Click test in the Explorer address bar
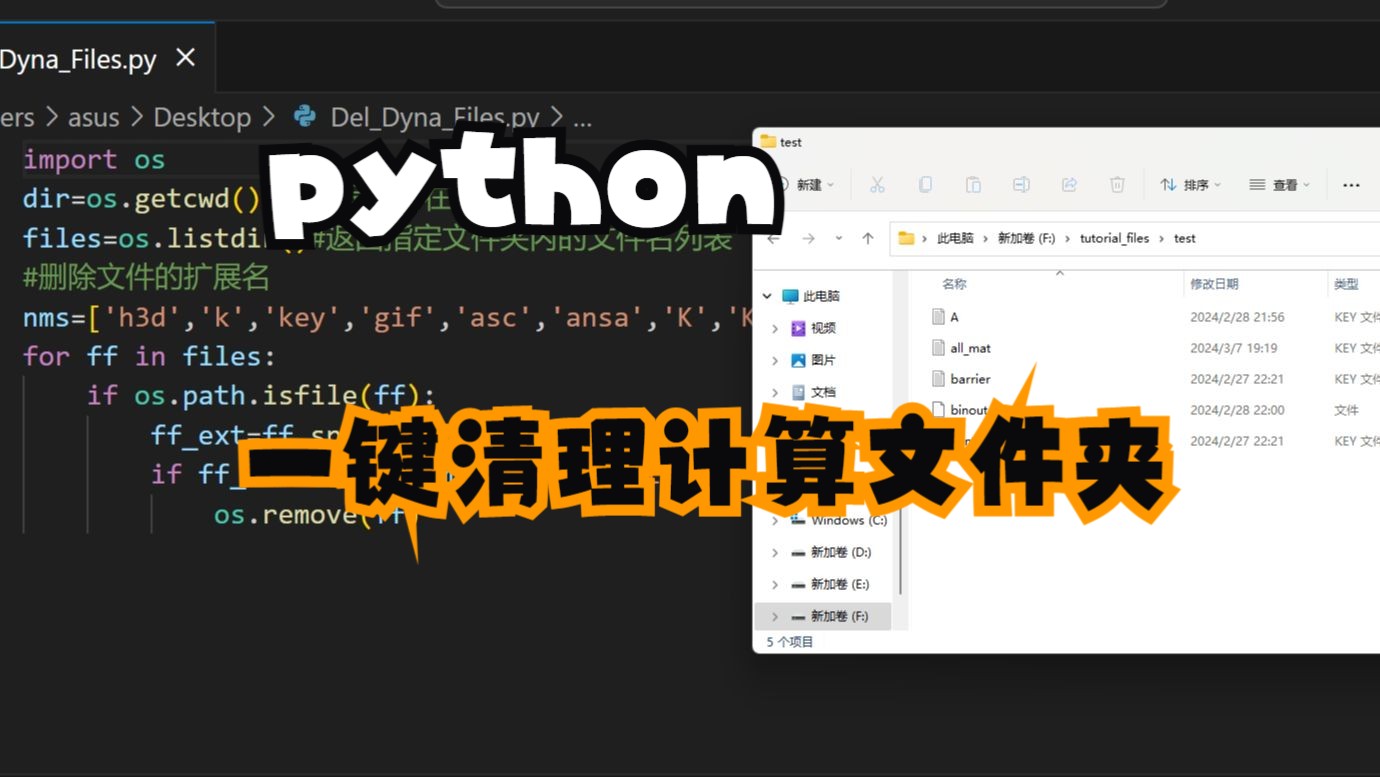 1185,238
